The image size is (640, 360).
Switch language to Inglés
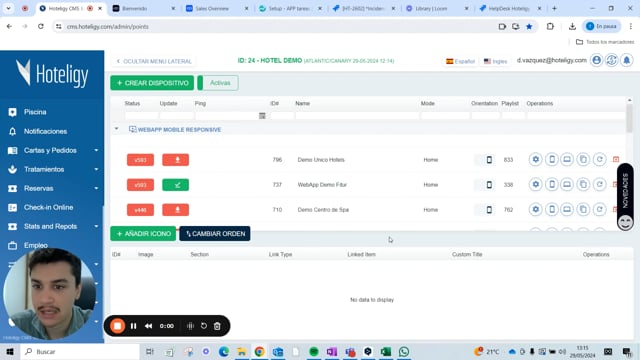click(495, 61)
